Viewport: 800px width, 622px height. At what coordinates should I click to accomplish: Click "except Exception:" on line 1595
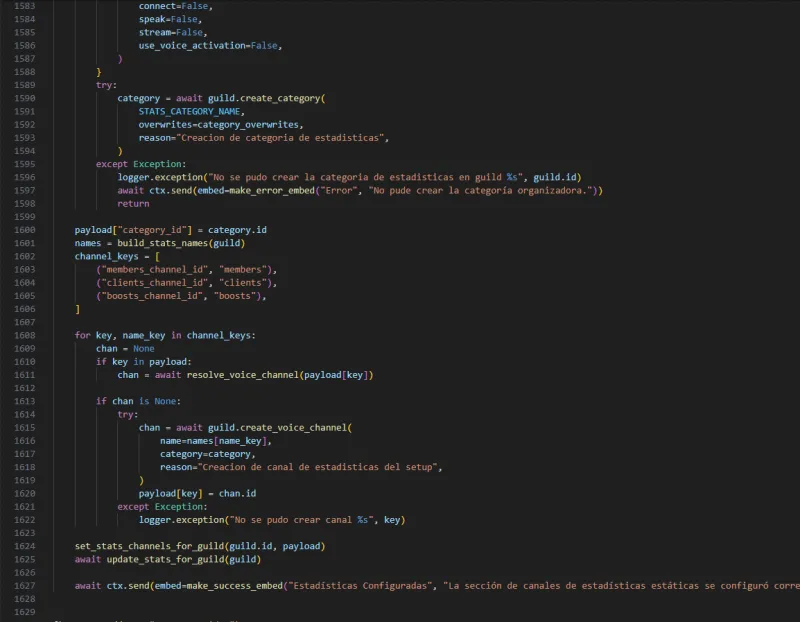click(x=141, y=164)
